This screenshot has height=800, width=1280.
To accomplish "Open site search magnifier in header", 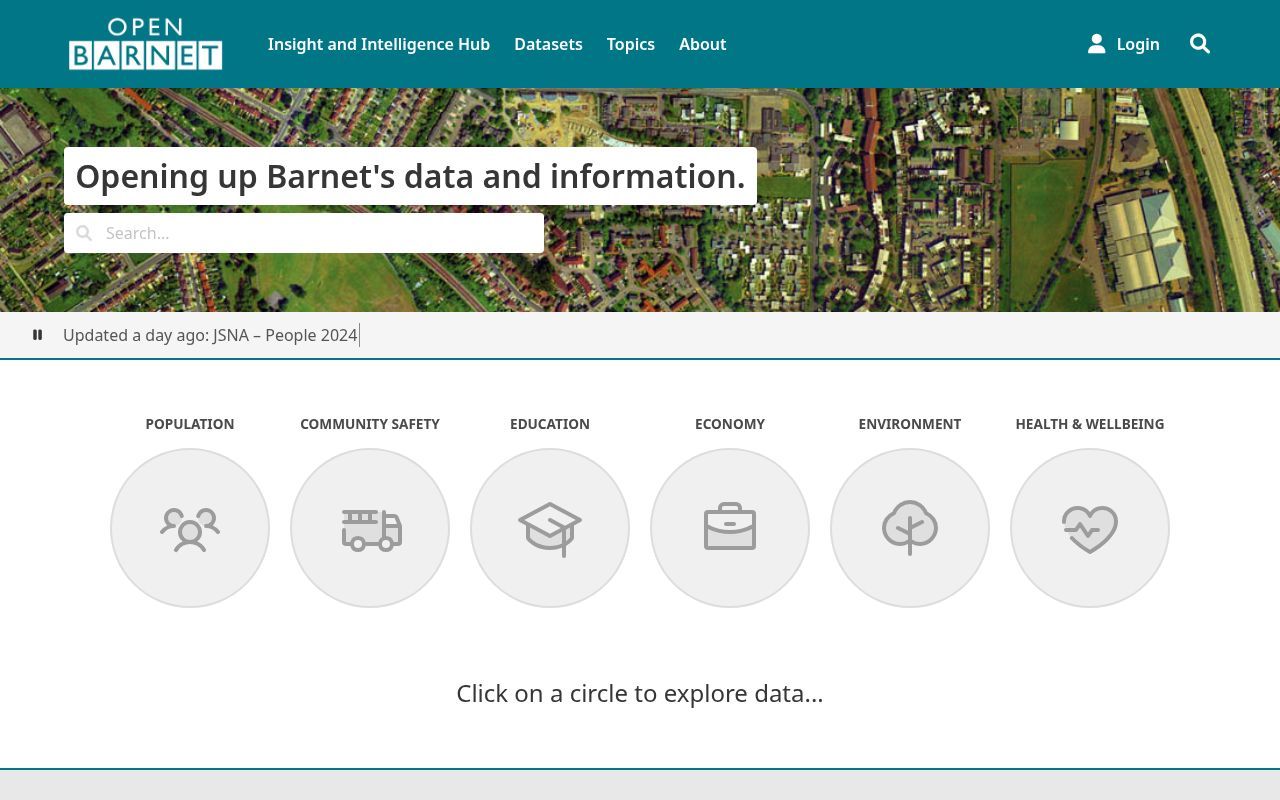I will pyautogui.click(x=1200, y=44).
